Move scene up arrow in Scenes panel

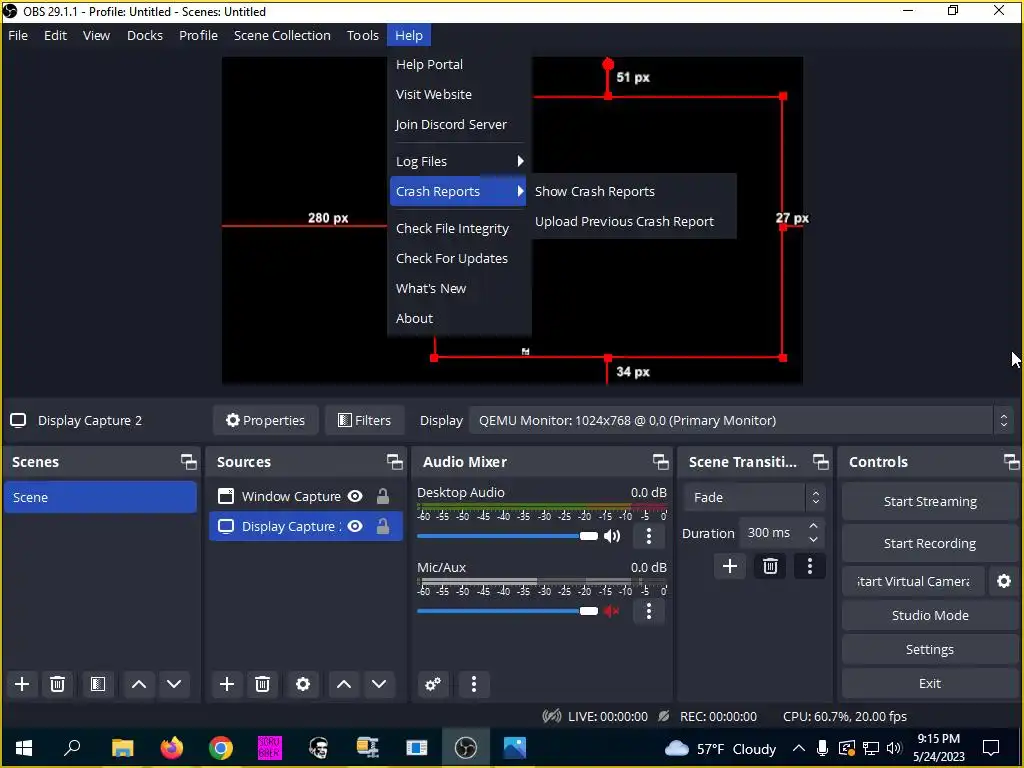(x=138, y=684)
